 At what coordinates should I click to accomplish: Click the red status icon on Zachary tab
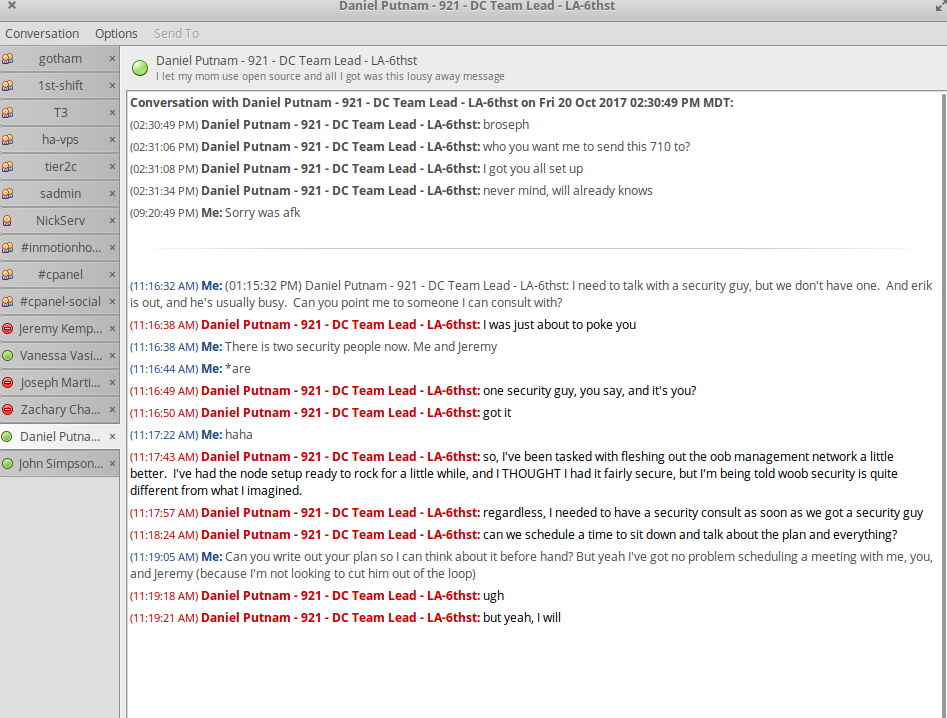click(8, 410)
